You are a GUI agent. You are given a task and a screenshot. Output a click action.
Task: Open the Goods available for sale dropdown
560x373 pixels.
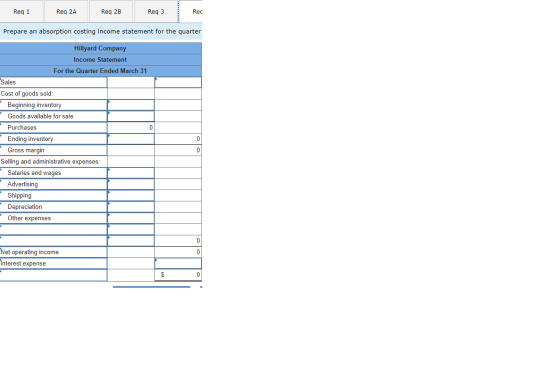coord(54,116)
